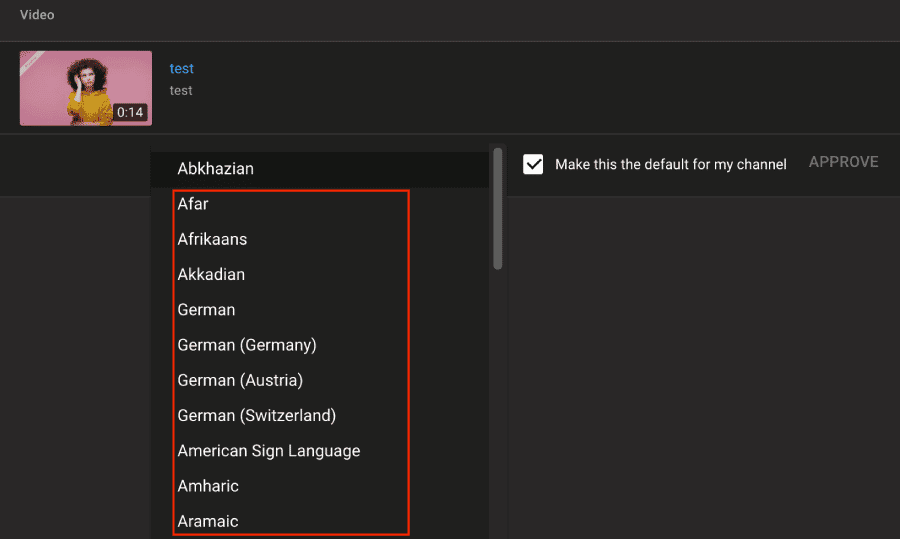The height and width of the screenshot is (539, 900).
Task: Select German (Switzerland) entry
Action: coord(320,416)
